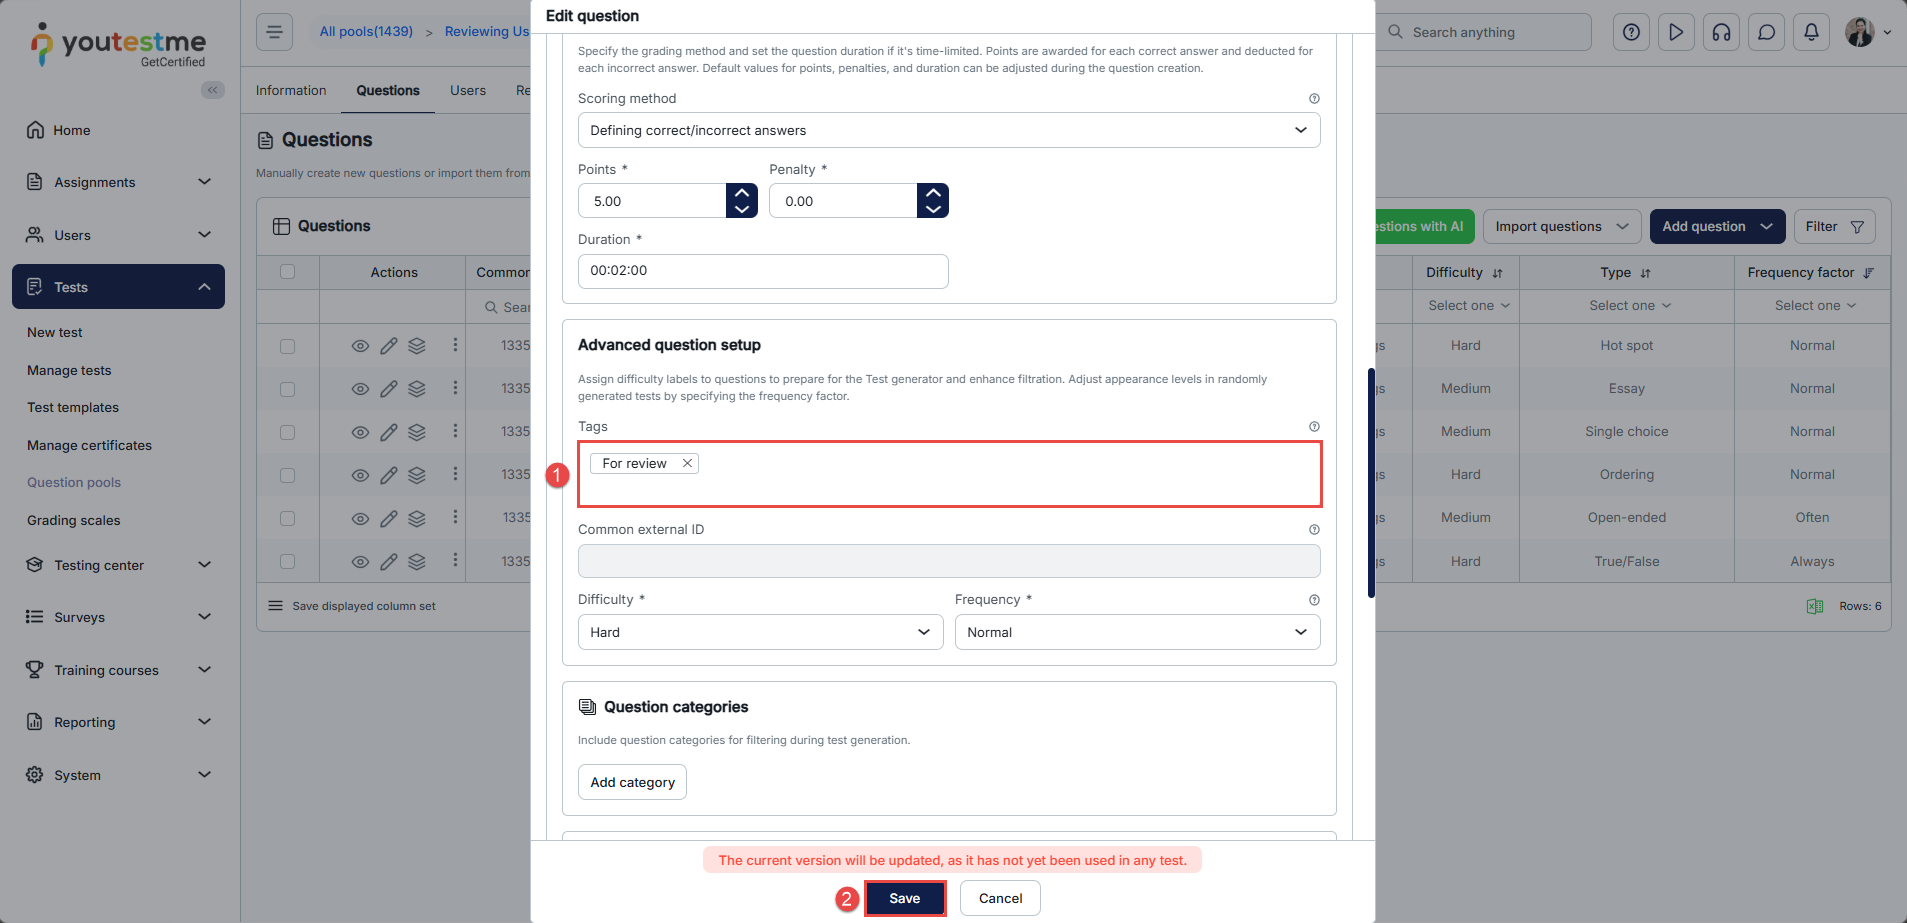Image resolution: width=1907 pixels, height=923 pixels.
Task: Open the help question mark icon
Action: click(x=1631, y=32)
